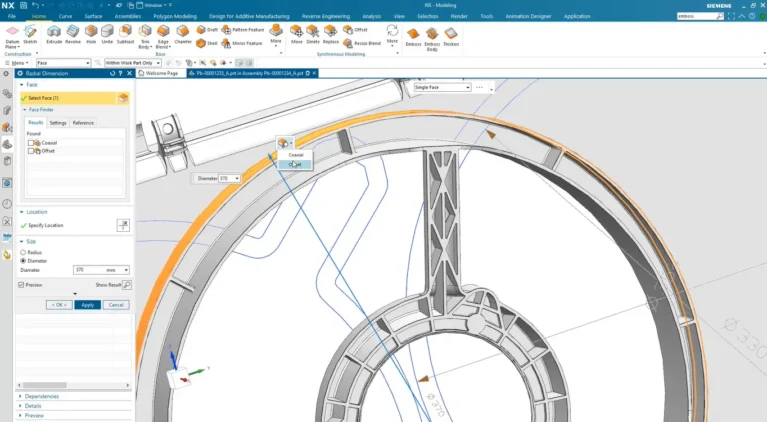Click the Subtract boolean tool

click(x=125, y=35)
